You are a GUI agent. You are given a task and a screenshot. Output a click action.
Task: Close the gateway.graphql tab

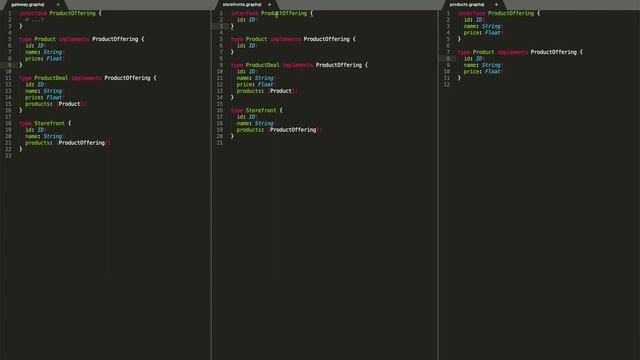[x=58, y=4]
